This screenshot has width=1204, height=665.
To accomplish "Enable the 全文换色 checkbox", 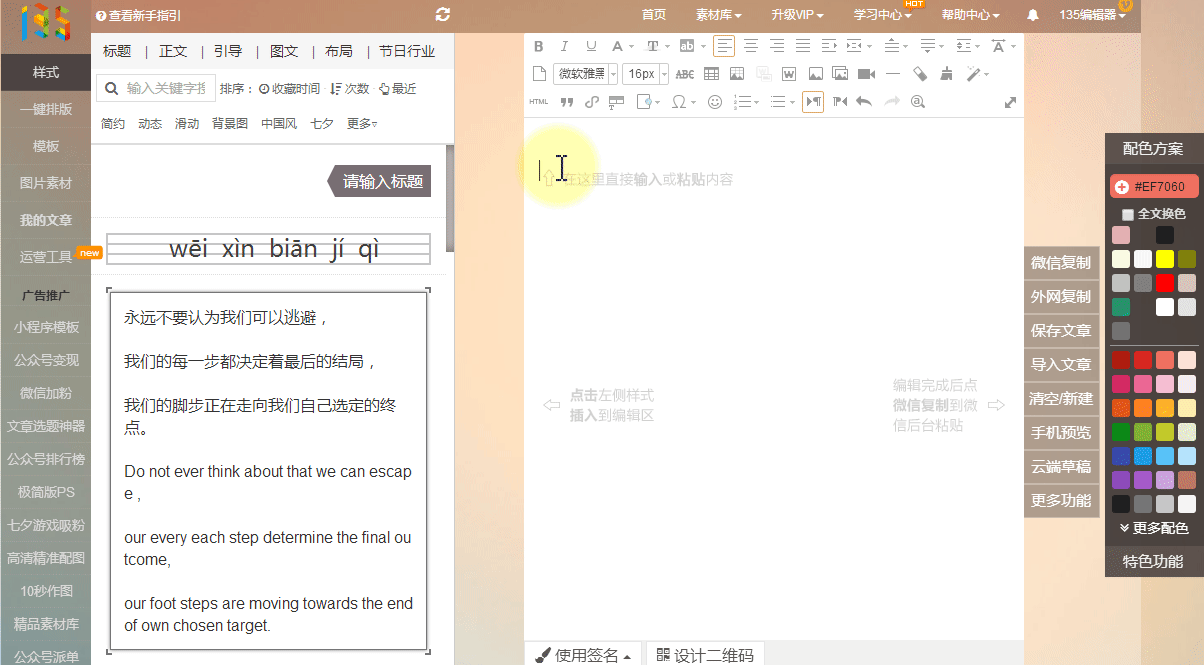I will (x=1128, y=214).
